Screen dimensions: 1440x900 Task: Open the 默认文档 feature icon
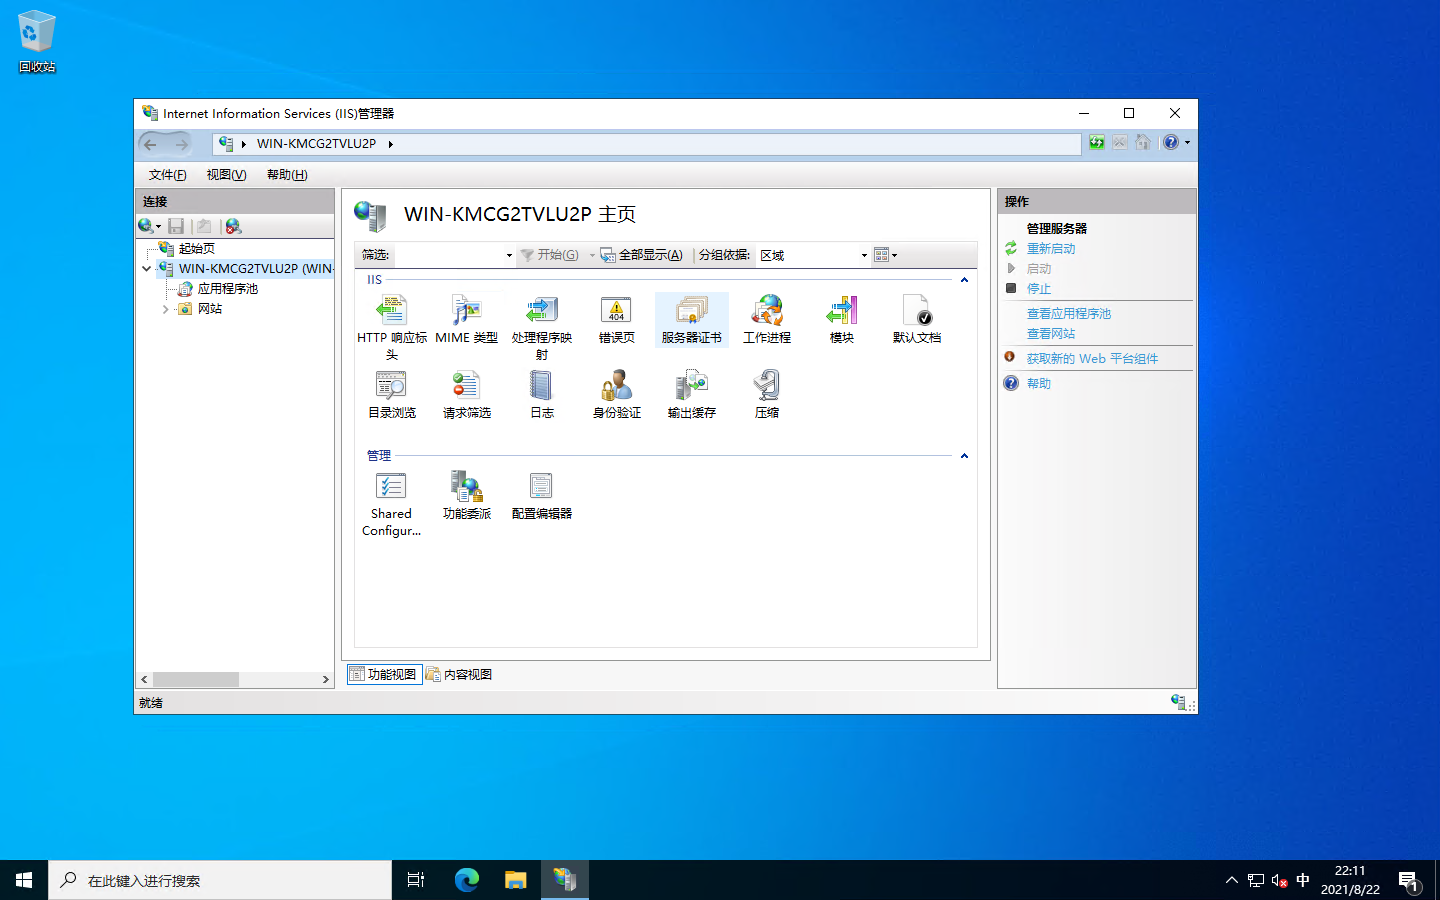pos(917,319)
